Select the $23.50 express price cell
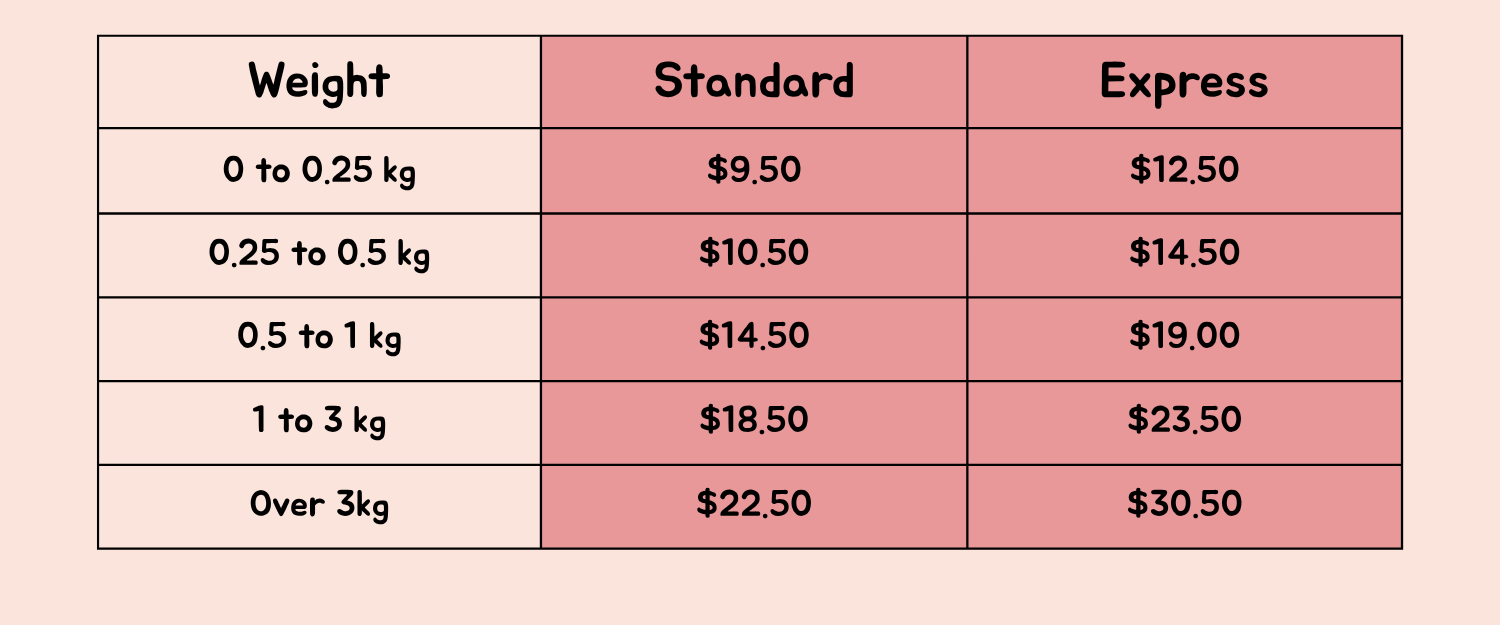 coord(1184,423)
